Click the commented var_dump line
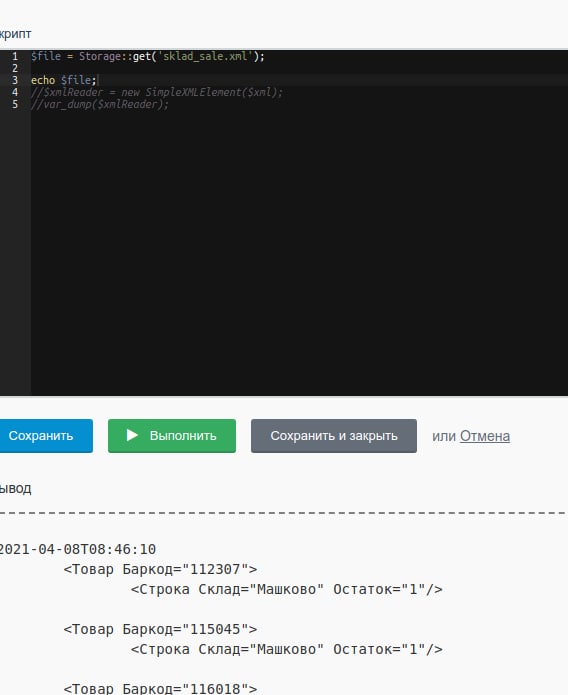568x695 pixels. point(100,104)
